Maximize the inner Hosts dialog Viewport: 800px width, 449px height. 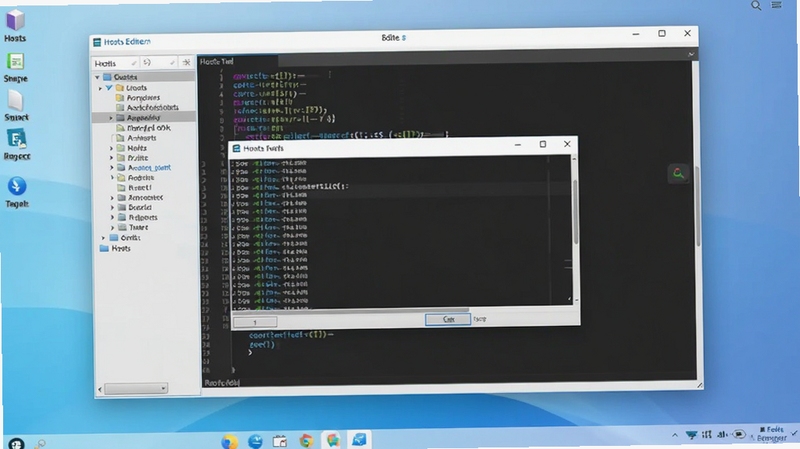point(543,144)
